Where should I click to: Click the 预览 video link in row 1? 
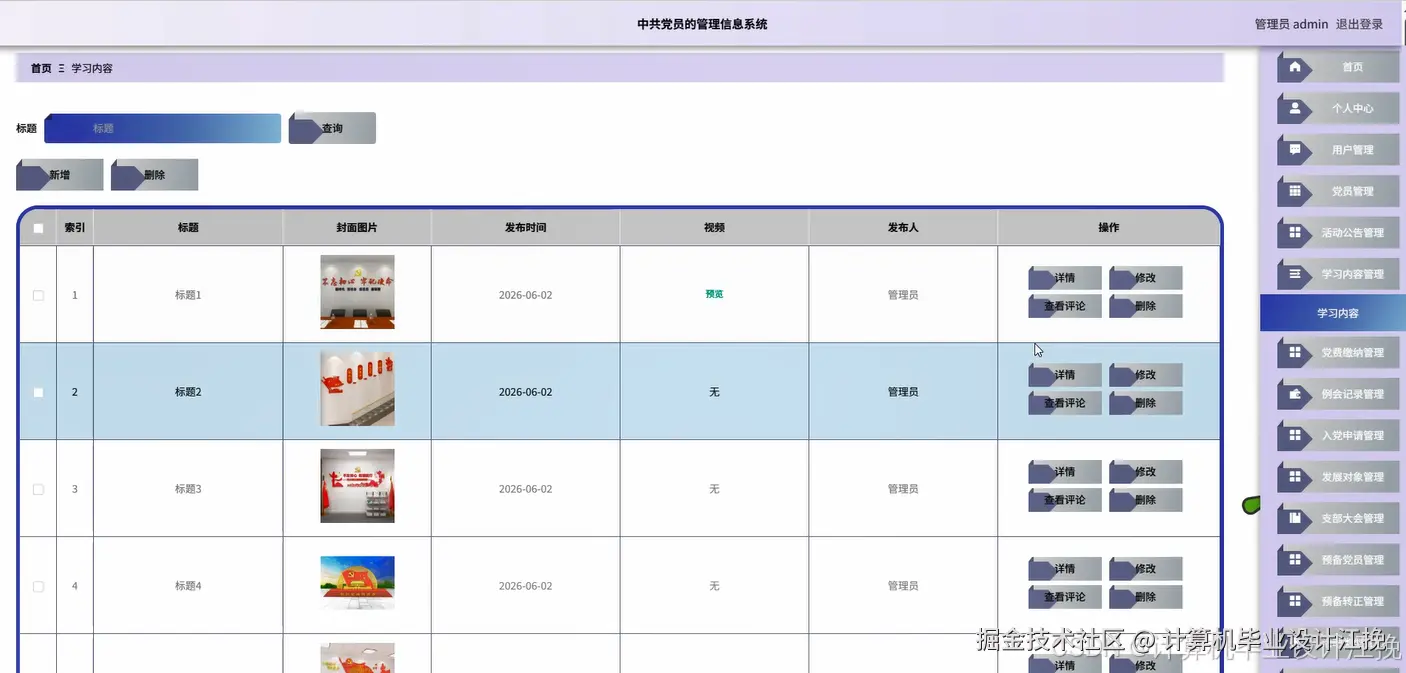(x=714, y=295)
